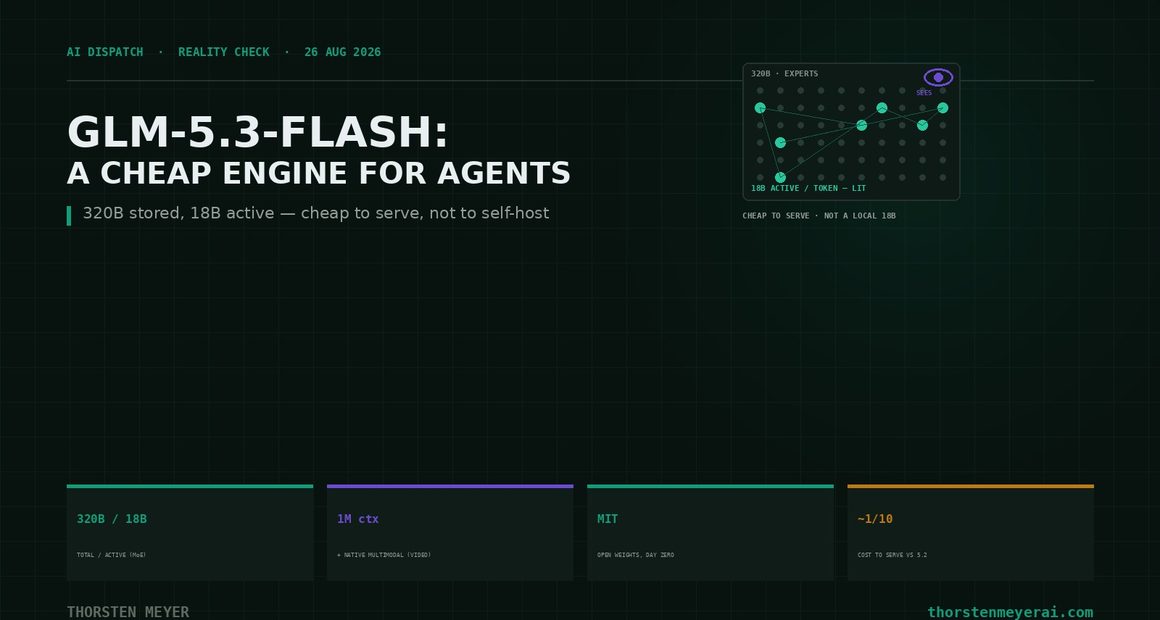Image resolution: width=1160 pixels, height=620 pixels.
Task: Click "A CHEAP ENGINE FOR AGENTS" subtitle
Action: click(x=319, y=173)
